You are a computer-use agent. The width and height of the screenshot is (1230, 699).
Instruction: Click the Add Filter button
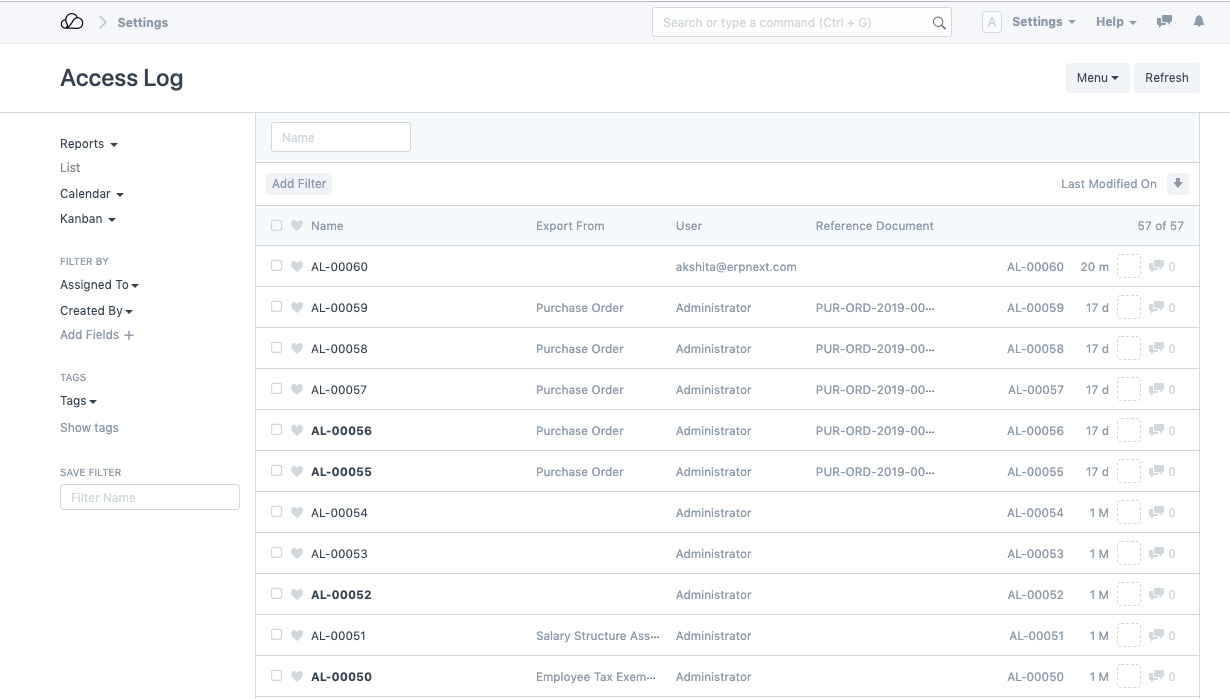tap(299, 184)
